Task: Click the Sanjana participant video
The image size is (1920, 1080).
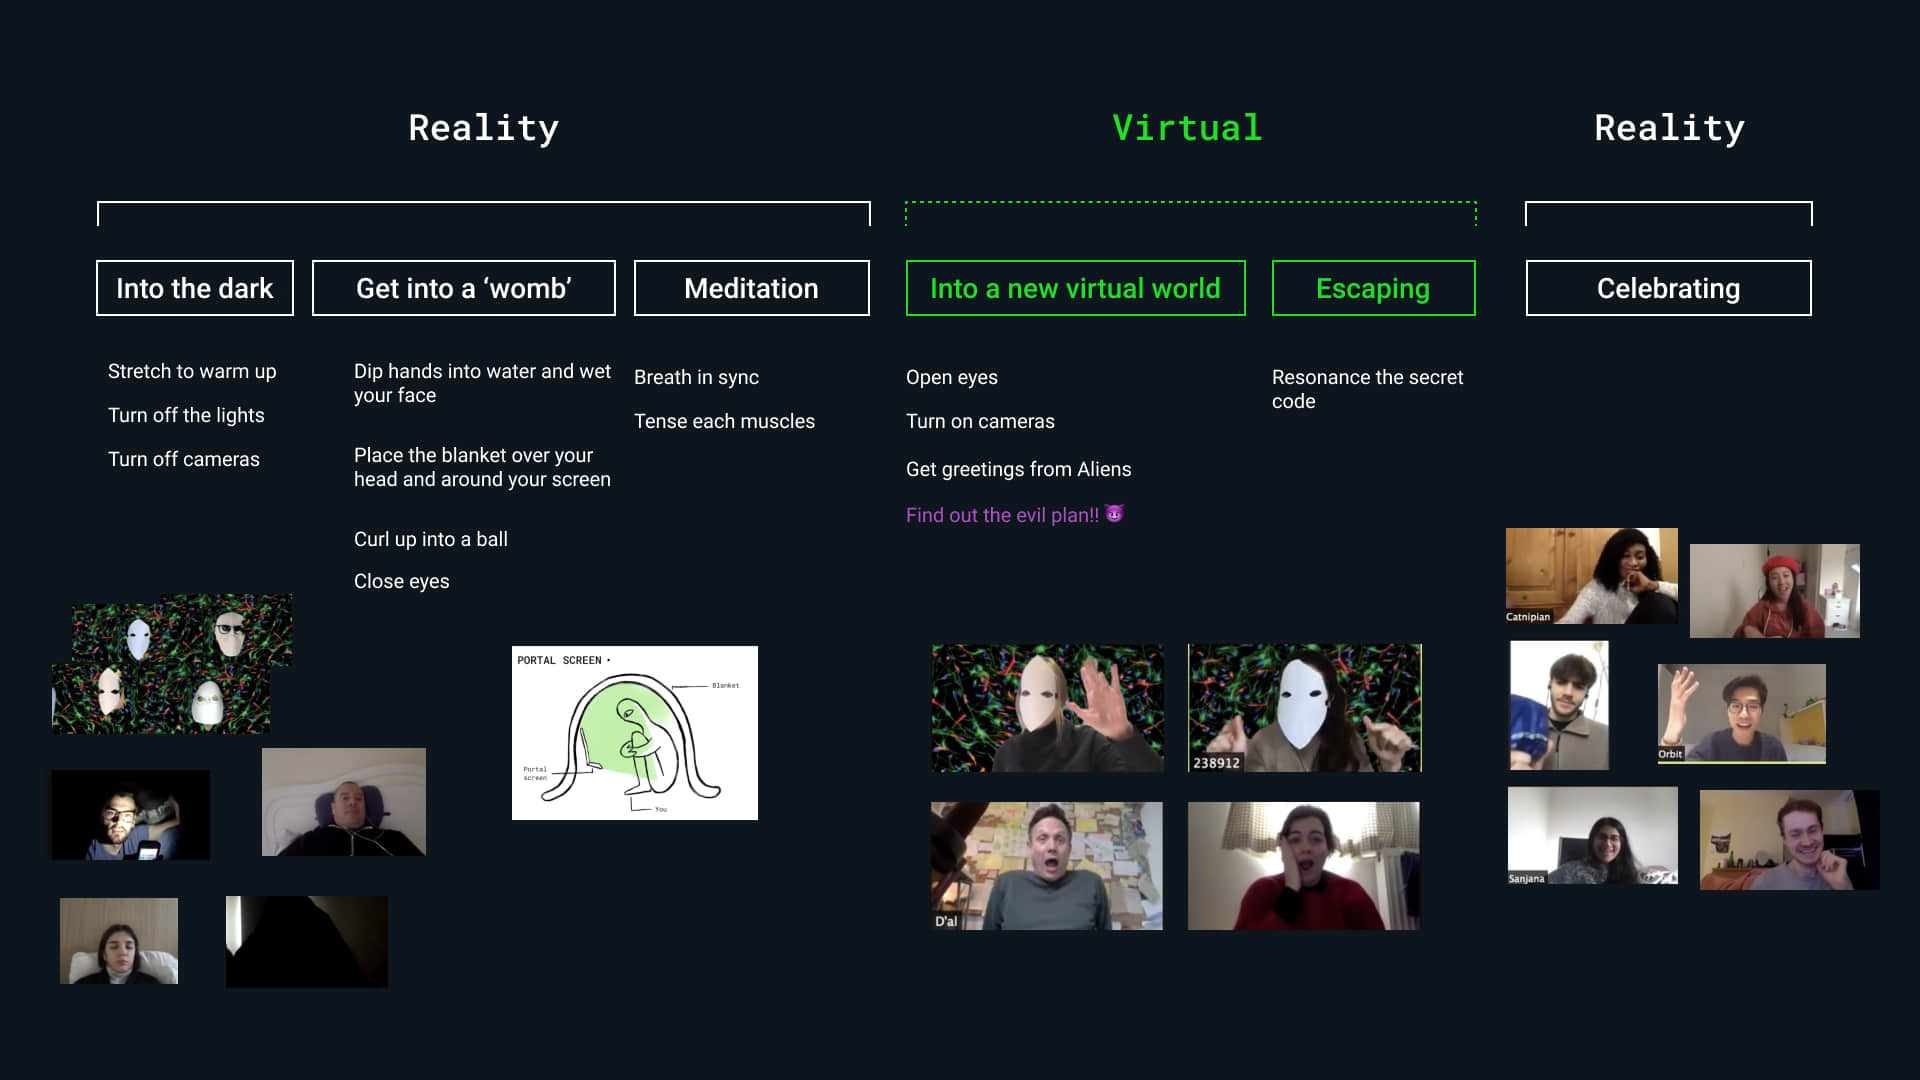Action: tap(1590, 839)
